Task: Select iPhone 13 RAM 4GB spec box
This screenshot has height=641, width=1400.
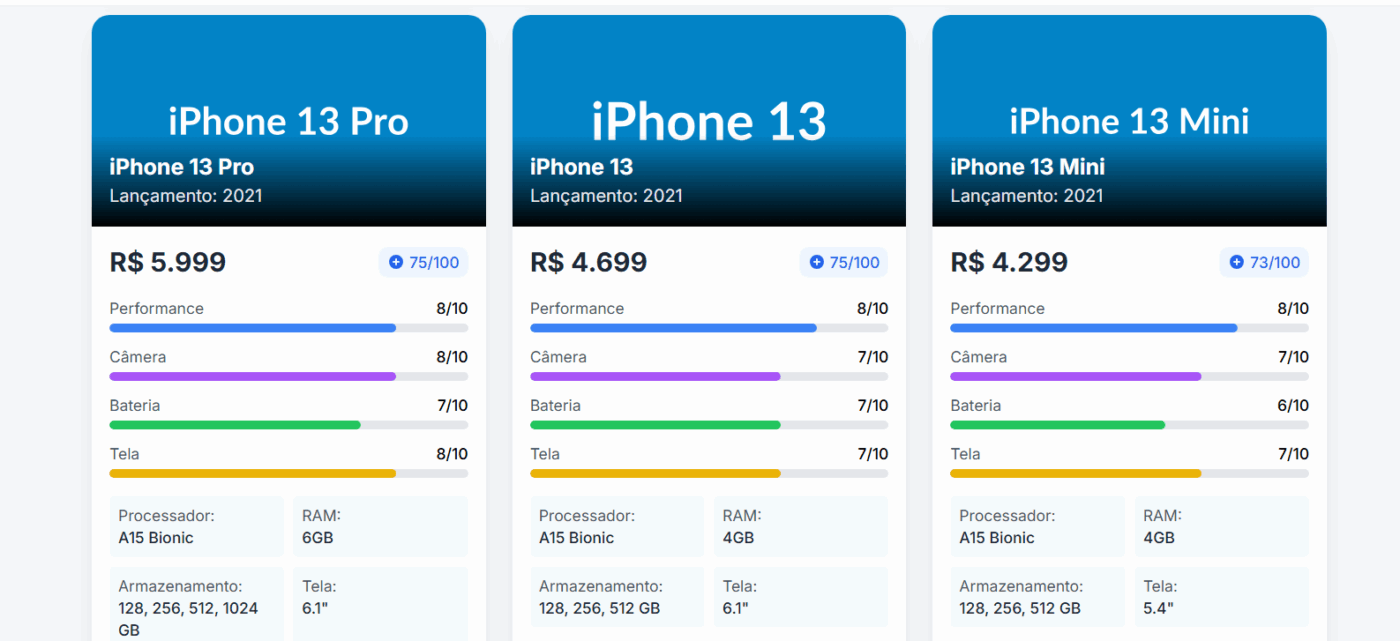Action: pos(800,527)
